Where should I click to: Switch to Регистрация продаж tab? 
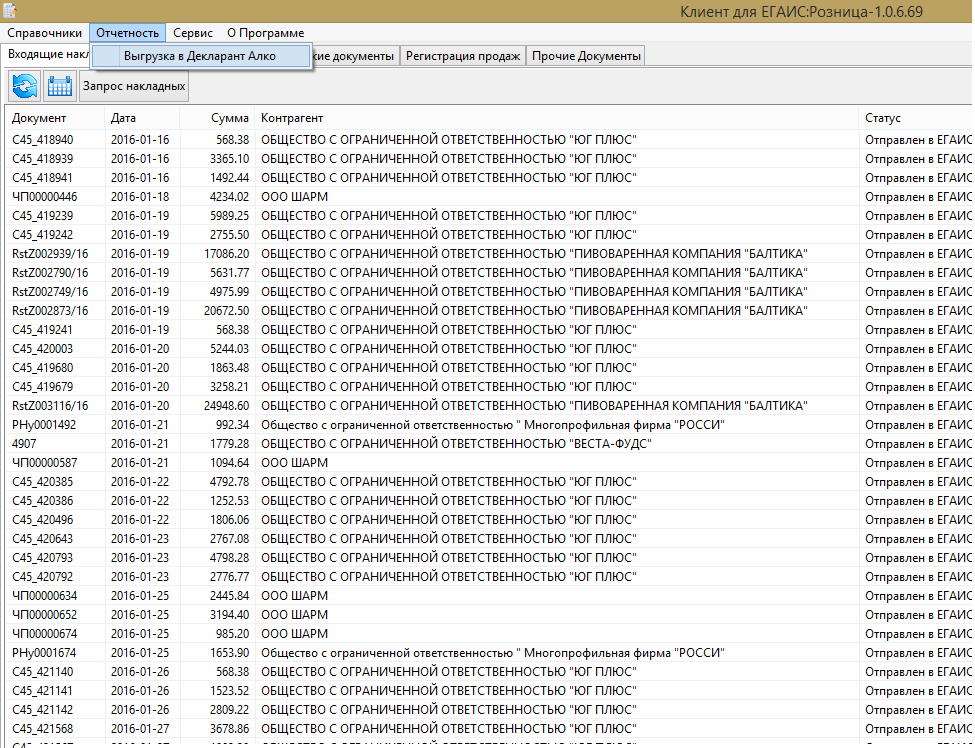pos(463,56)
